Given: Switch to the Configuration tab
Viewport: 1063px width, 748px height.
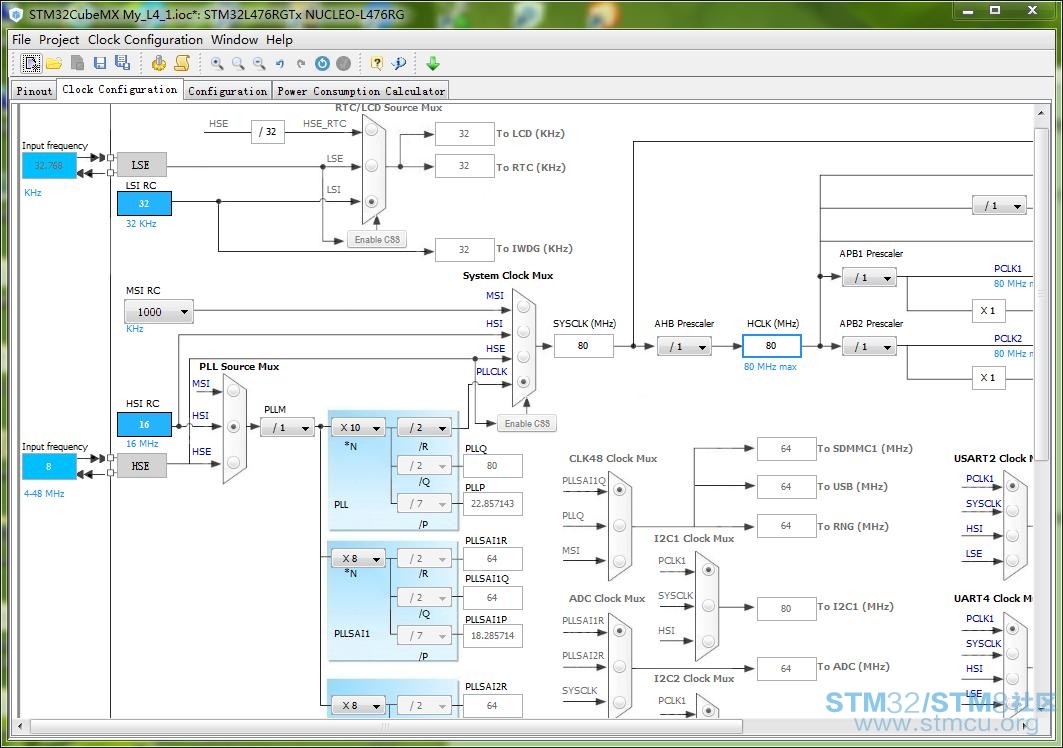Looking at the screenshot, I should 227,90.
